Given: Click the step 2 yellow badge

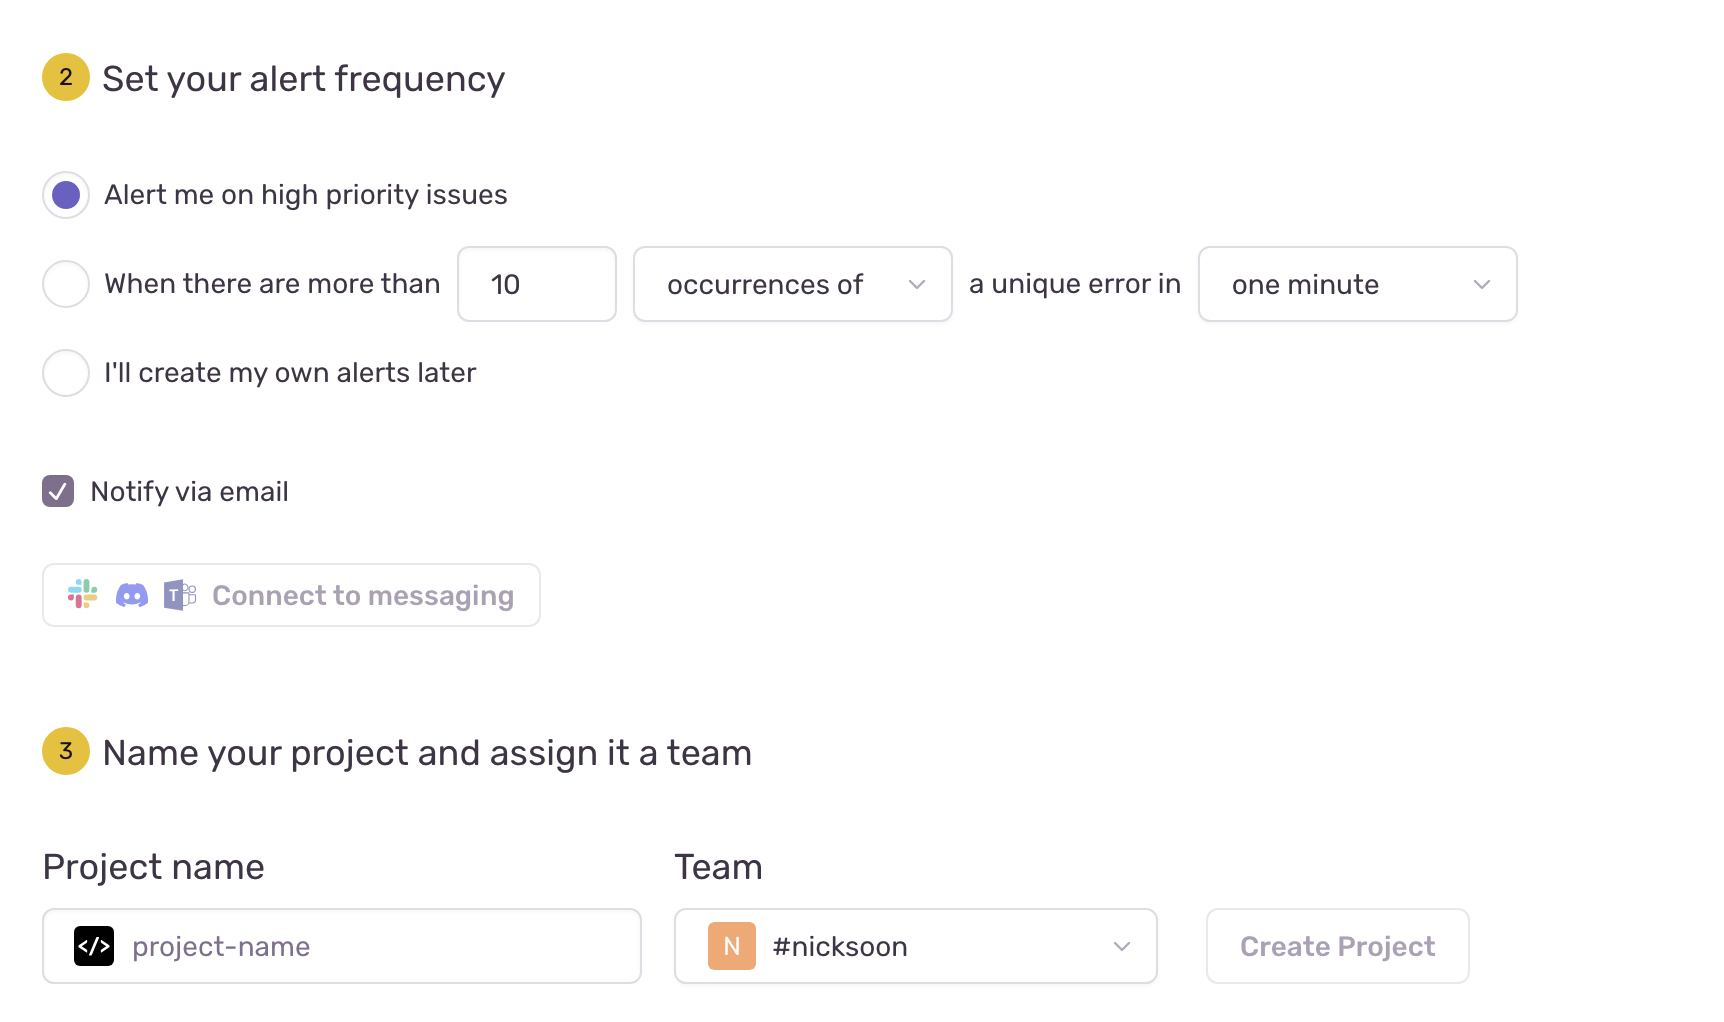Looking at the screenshot, I should pos(66,77).
